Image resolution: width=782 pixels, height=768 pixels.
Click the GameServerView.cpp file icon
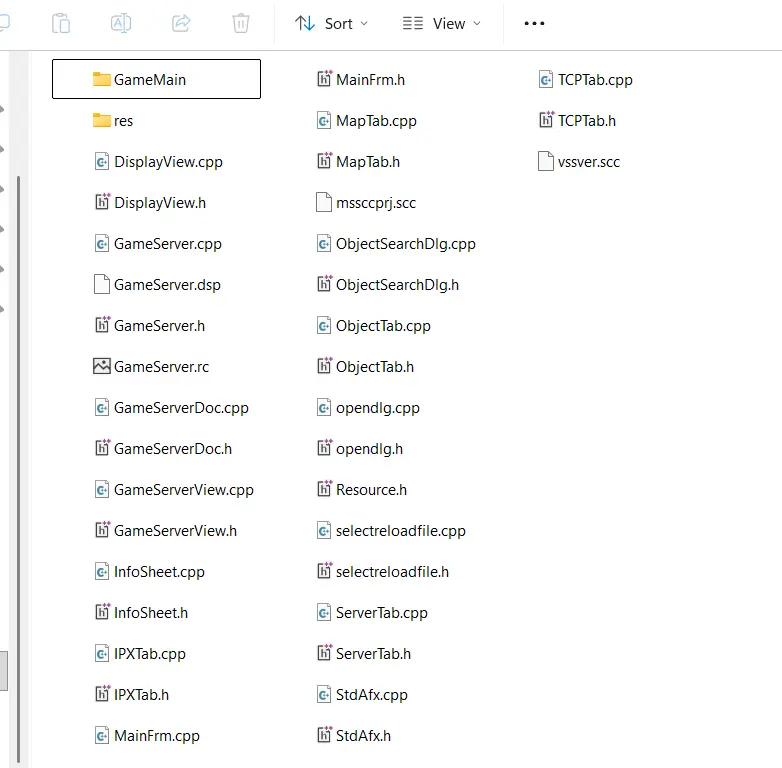[x=102, y=489]
